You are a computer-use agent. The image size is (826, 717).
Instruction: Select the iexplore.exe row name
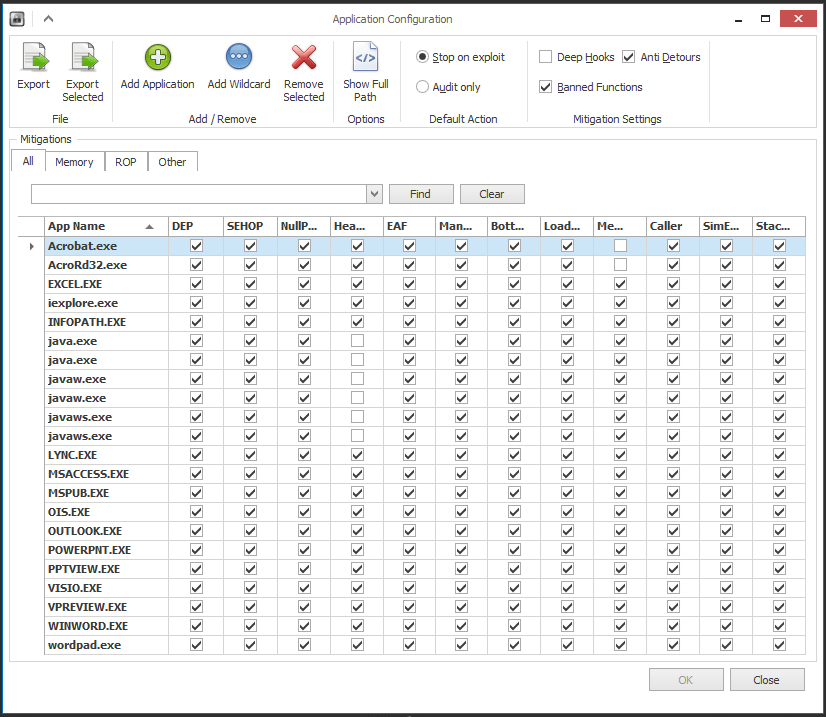click(x=83, y=303)
